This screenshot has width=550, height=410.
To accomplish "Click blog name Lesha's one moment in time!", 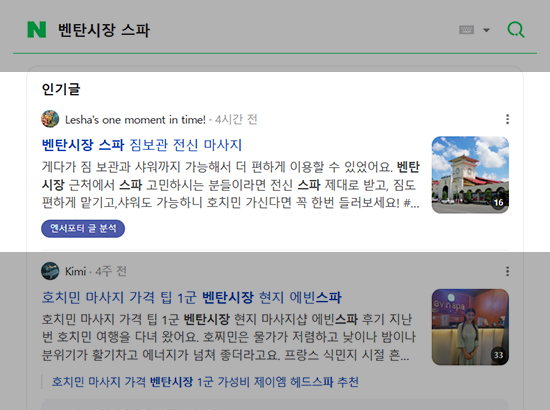I will pyautogui.click(x=135, y=120).
